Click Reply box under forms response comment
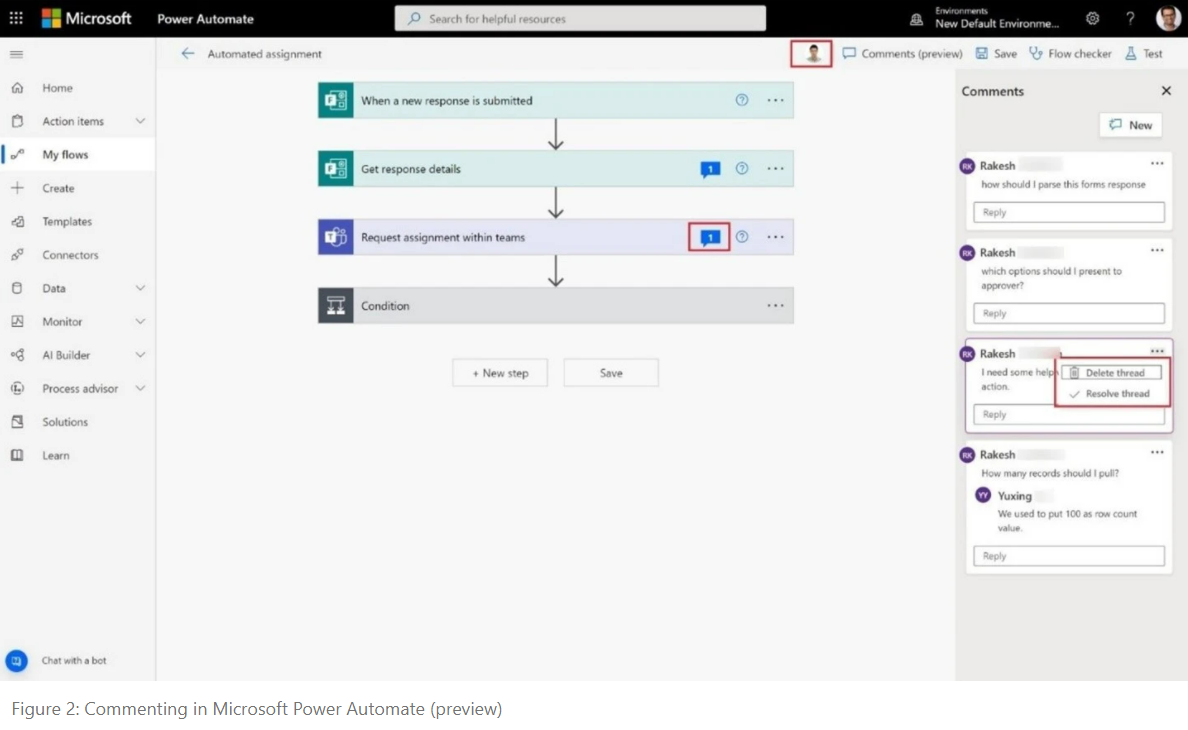The image size is (1188, 730). (x=1068, y=212)
